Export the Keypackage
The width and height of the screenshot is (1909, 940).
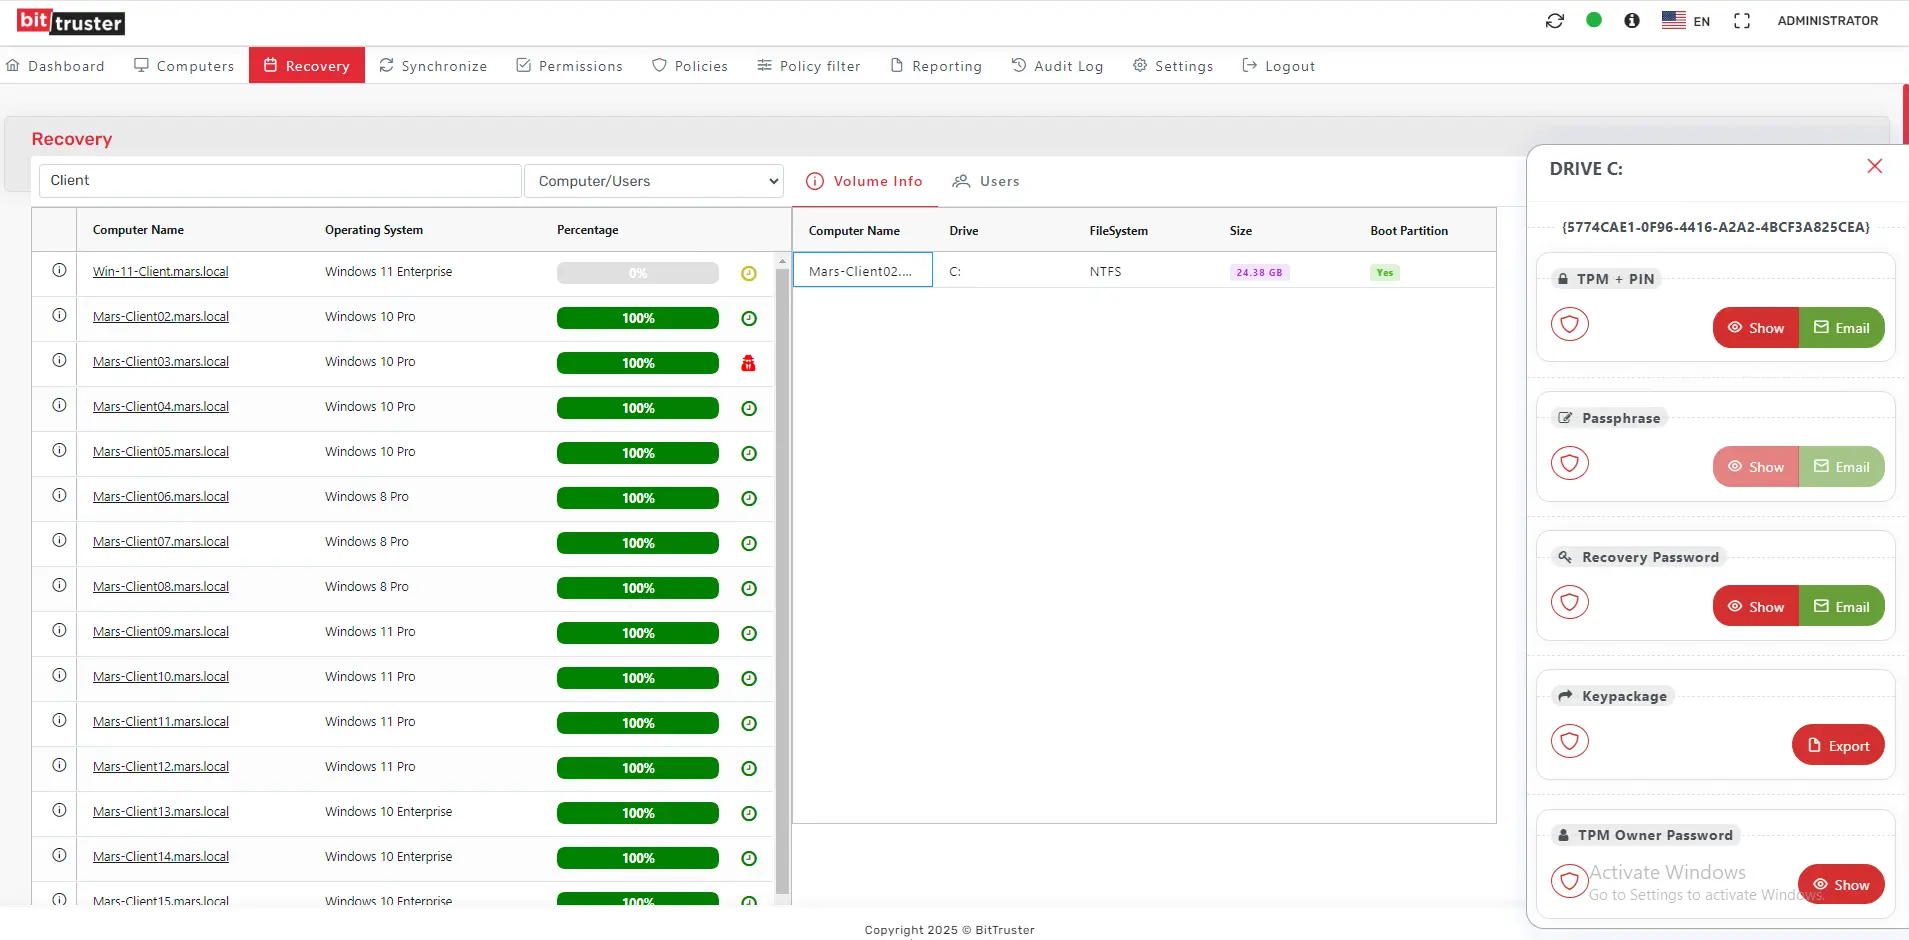(1837, 745)
